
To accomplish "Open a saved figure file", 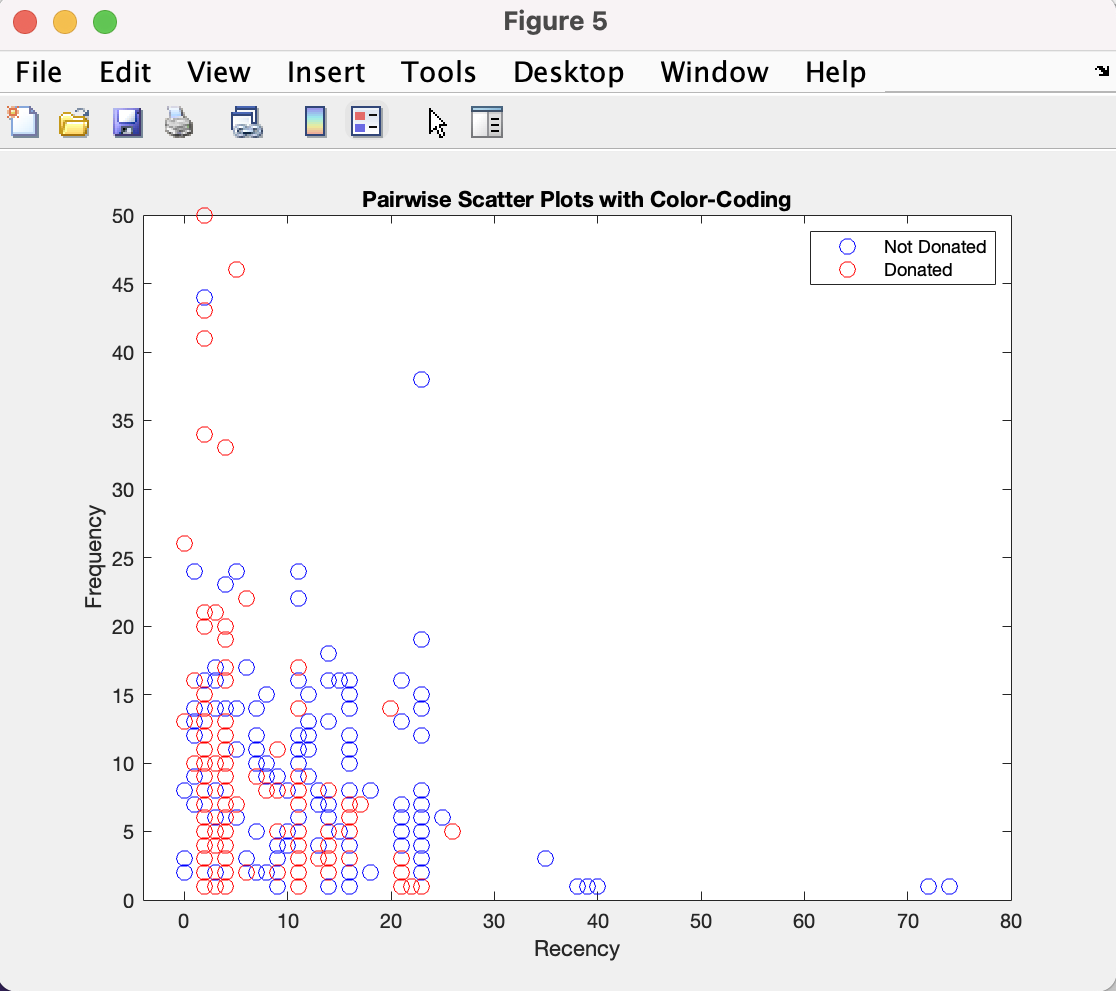I will (x=74, y=121).
